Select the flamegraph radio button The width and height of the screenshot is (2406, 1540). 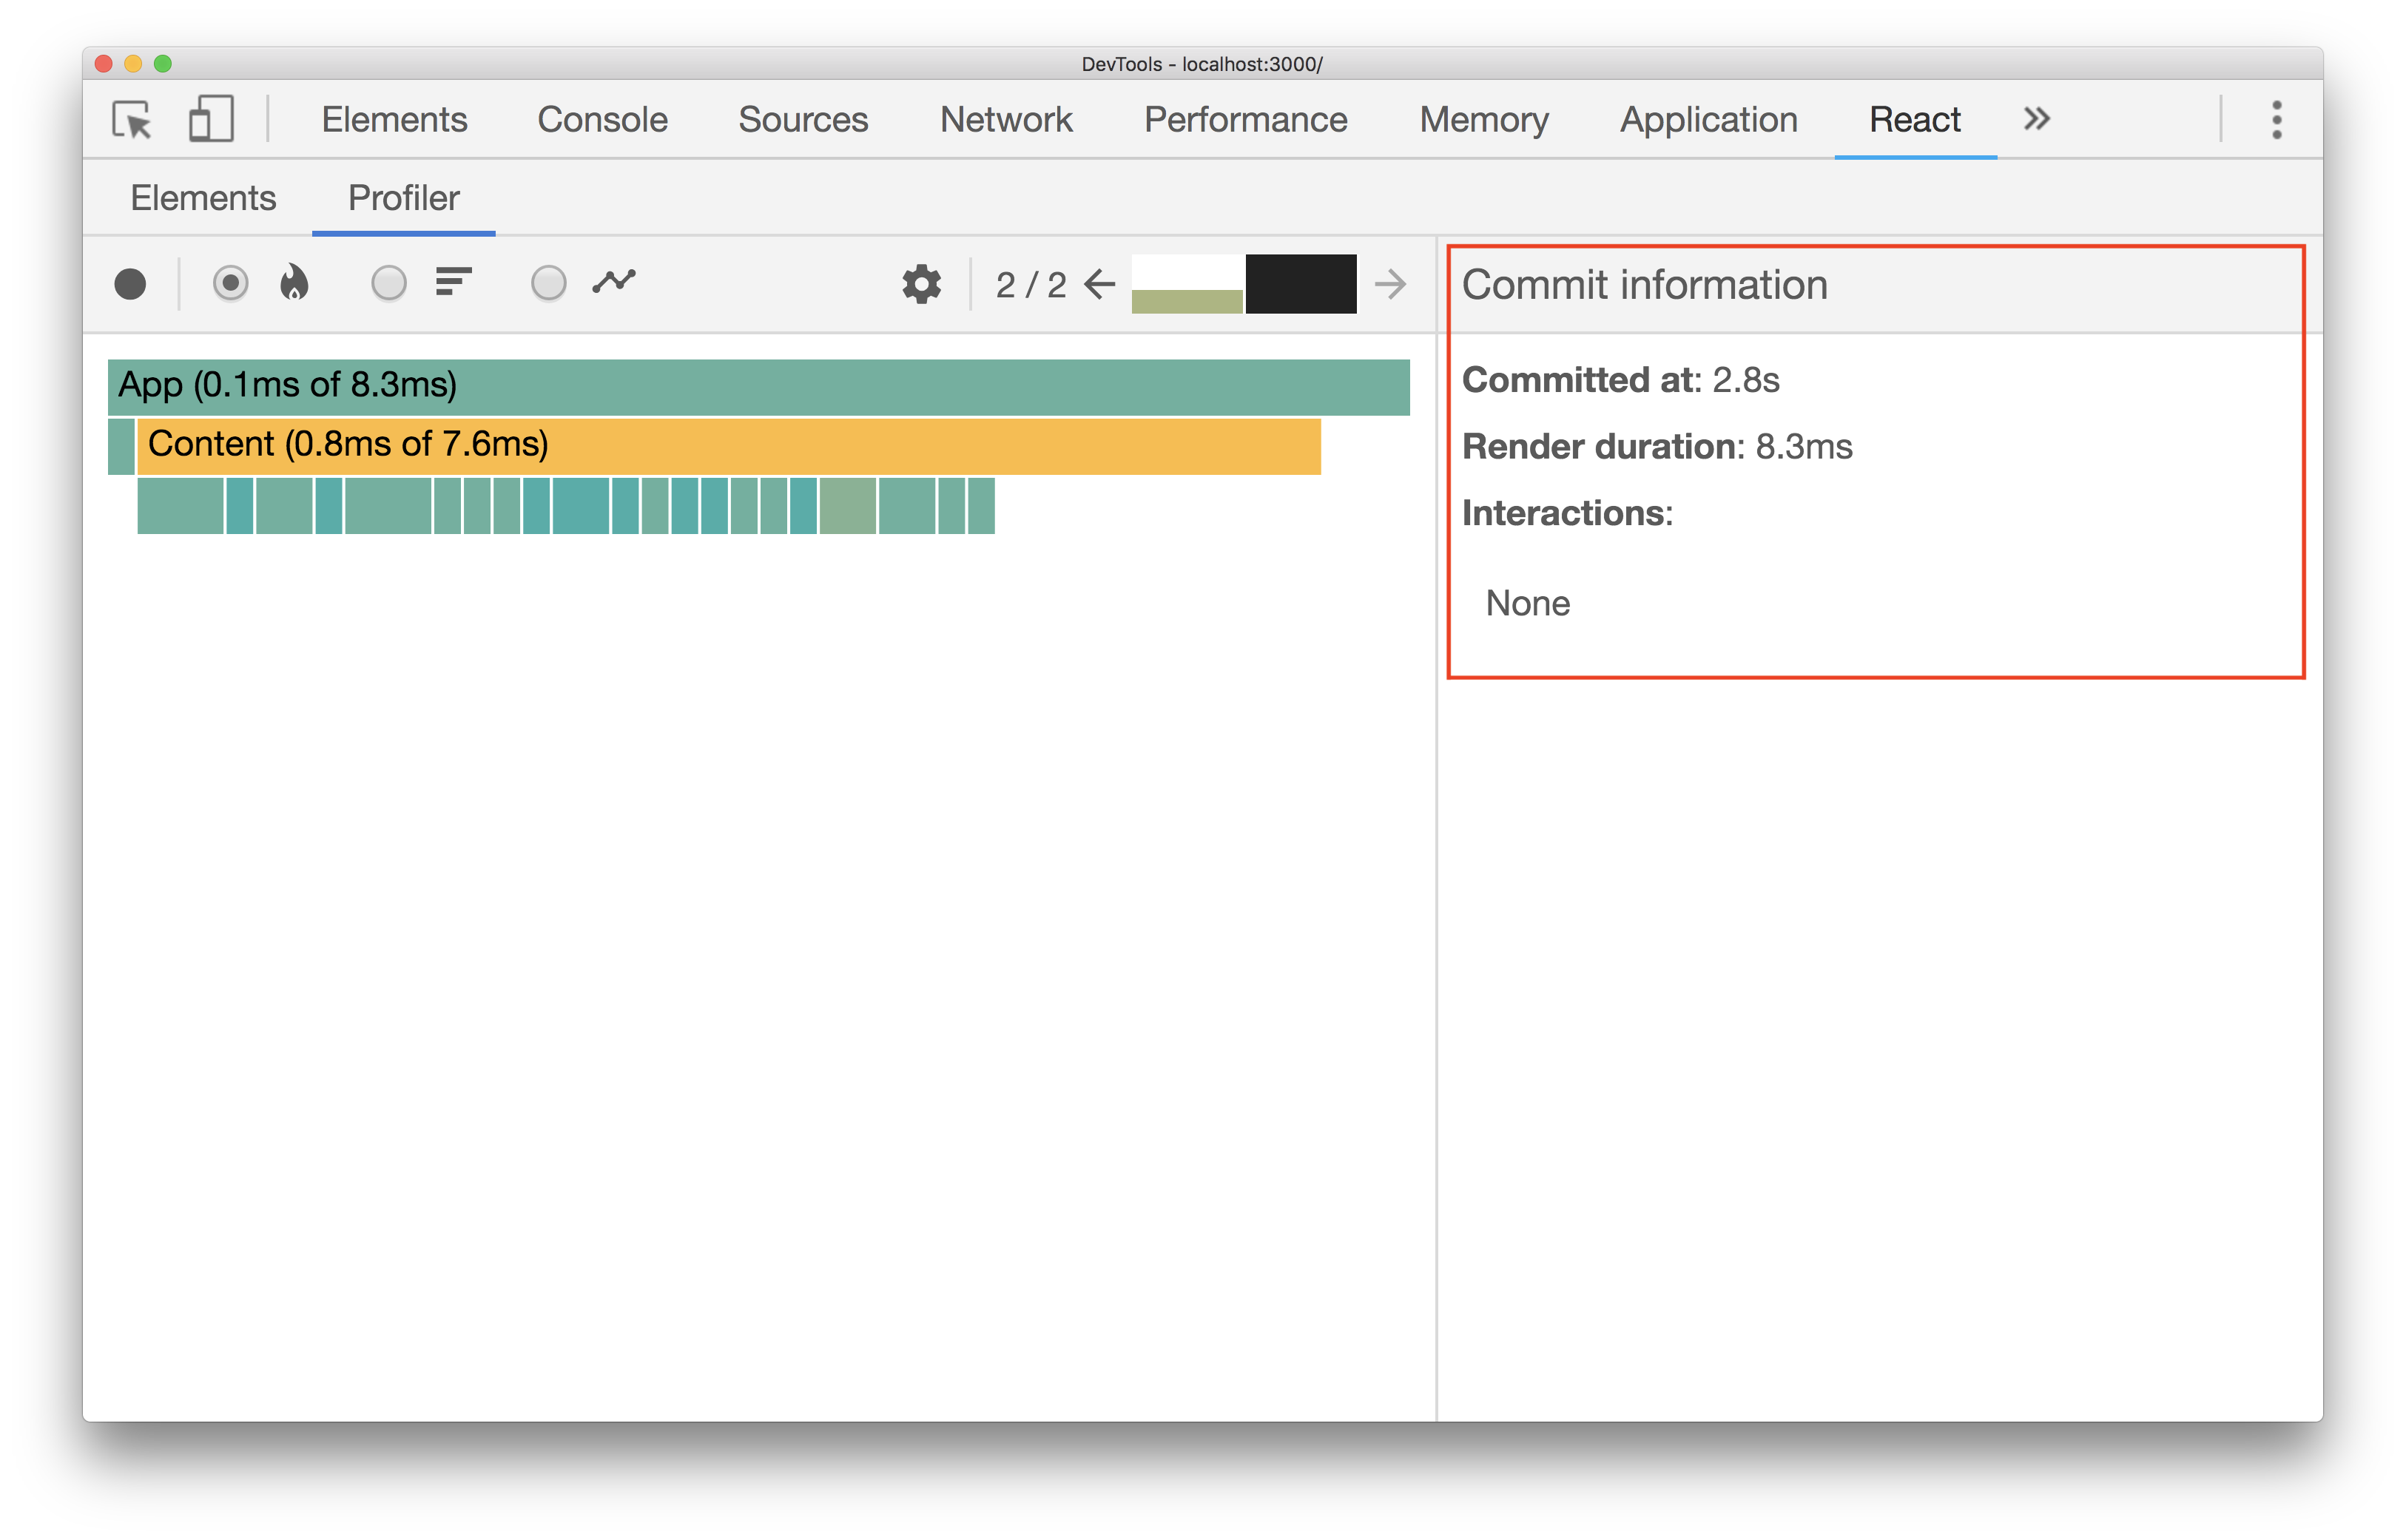pos(230,283)
